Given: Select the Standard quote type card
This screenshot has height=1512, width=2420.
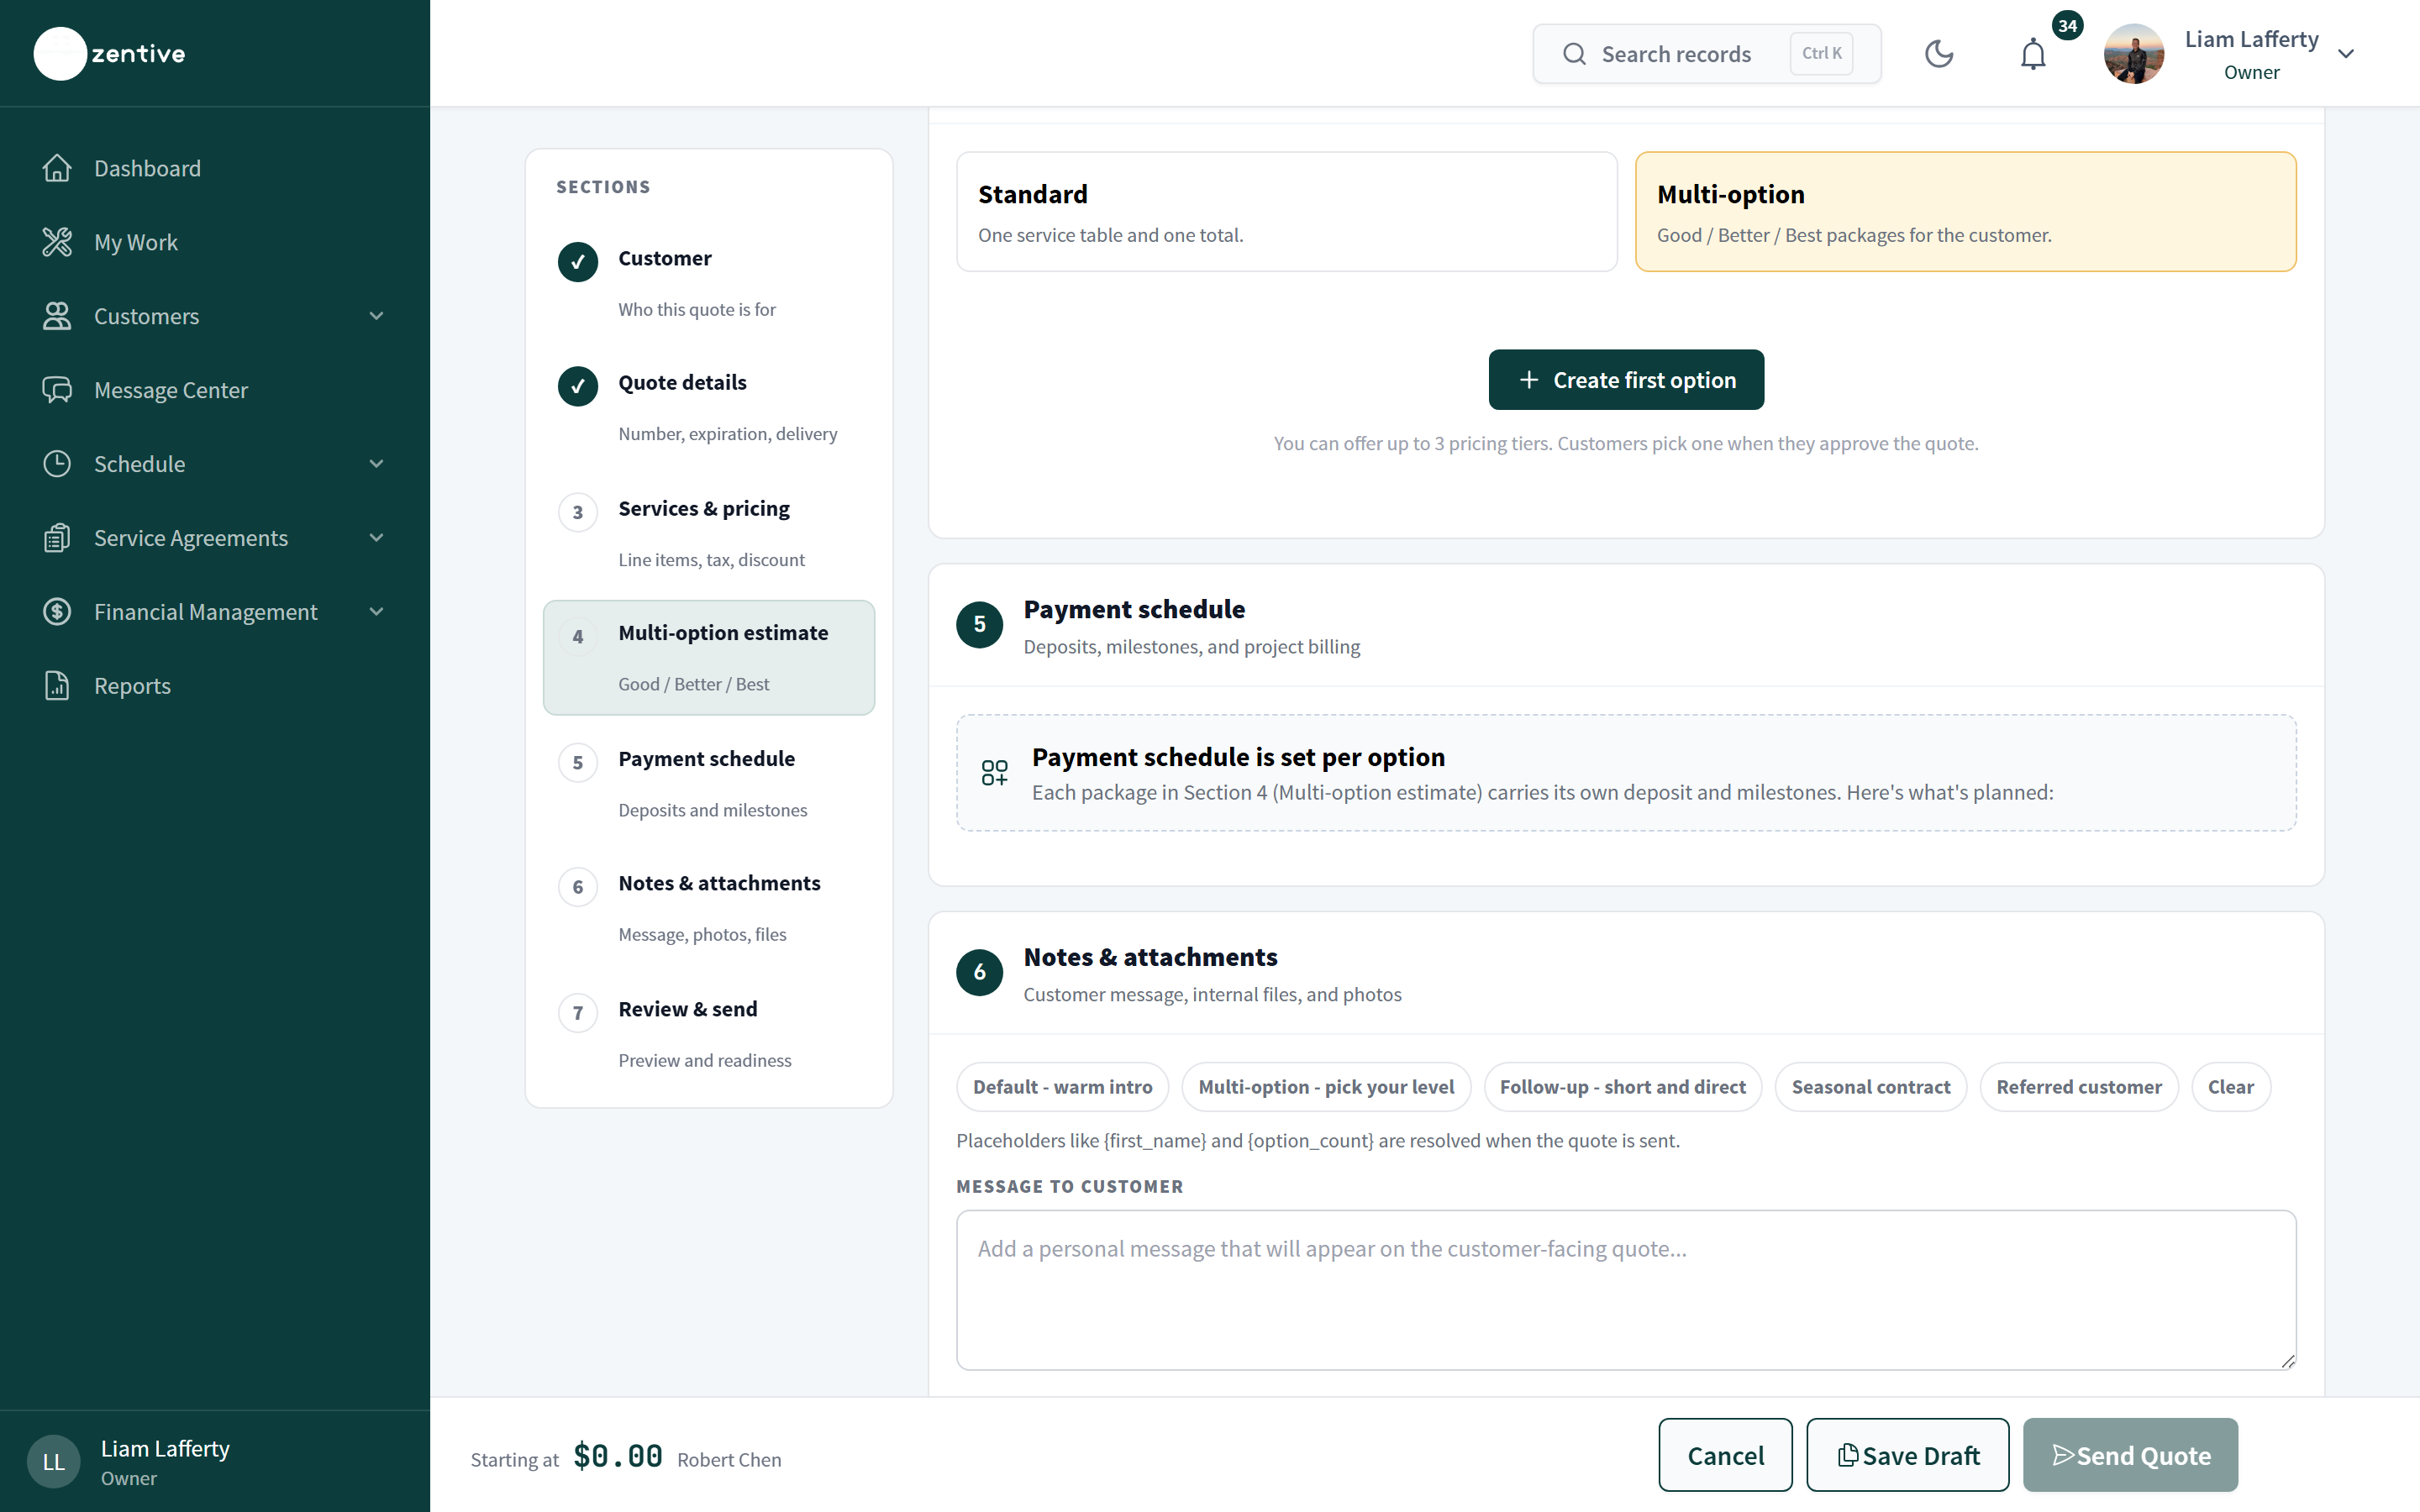Looking at the screenshot, I should coord(1287,212).
